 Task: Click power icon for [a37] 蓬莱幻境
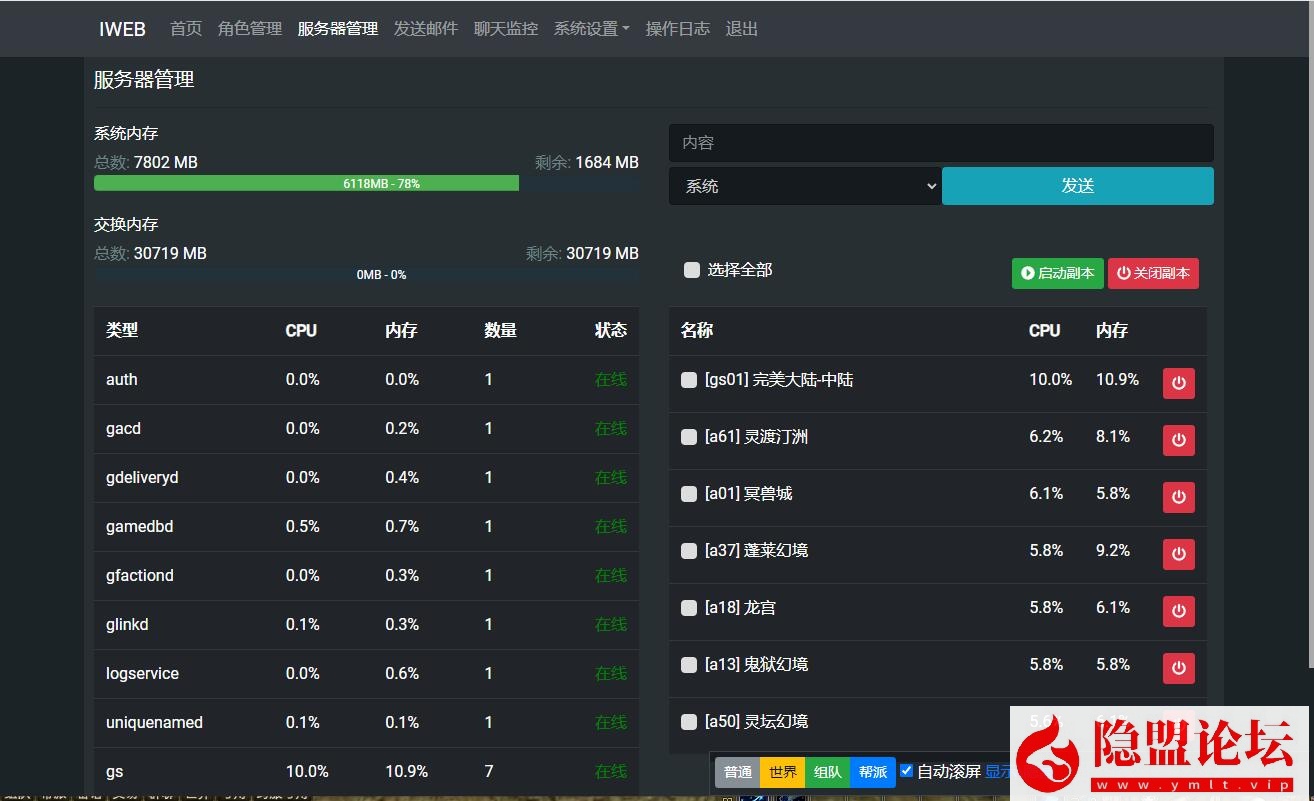(x=1178, y=554)
